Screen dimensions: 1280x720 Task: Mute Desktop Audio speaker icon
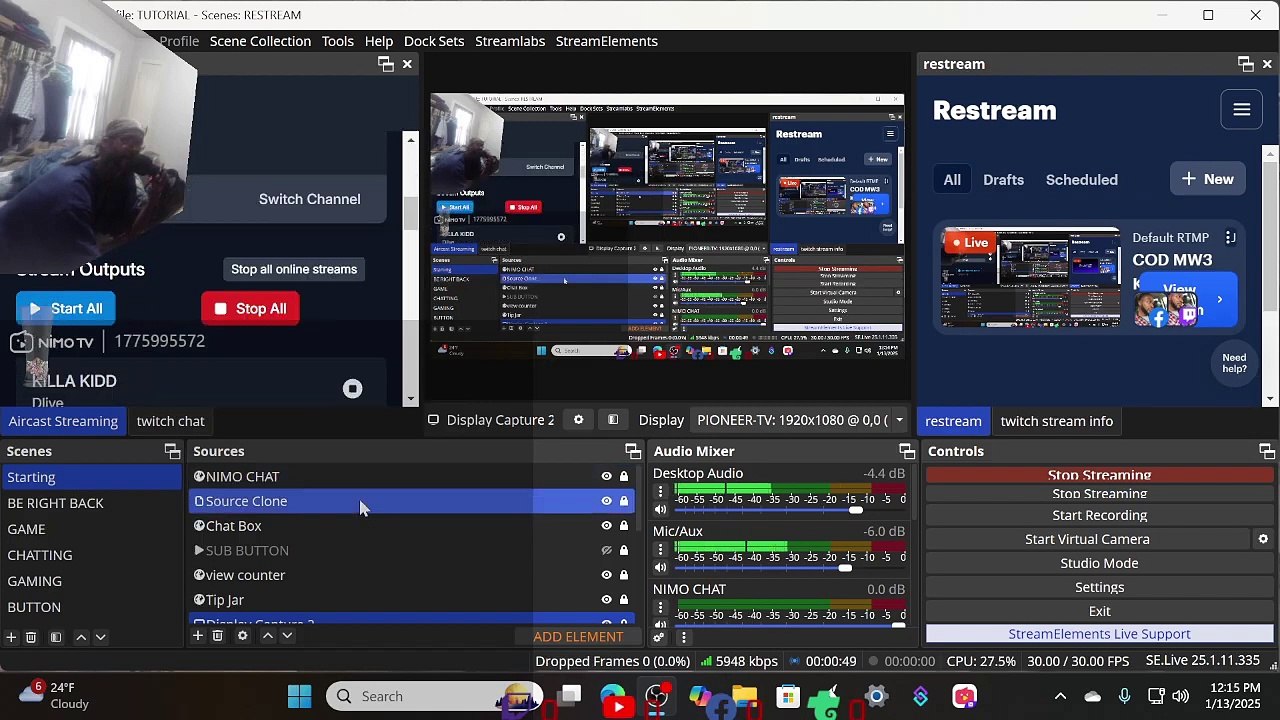coord(660,510)
